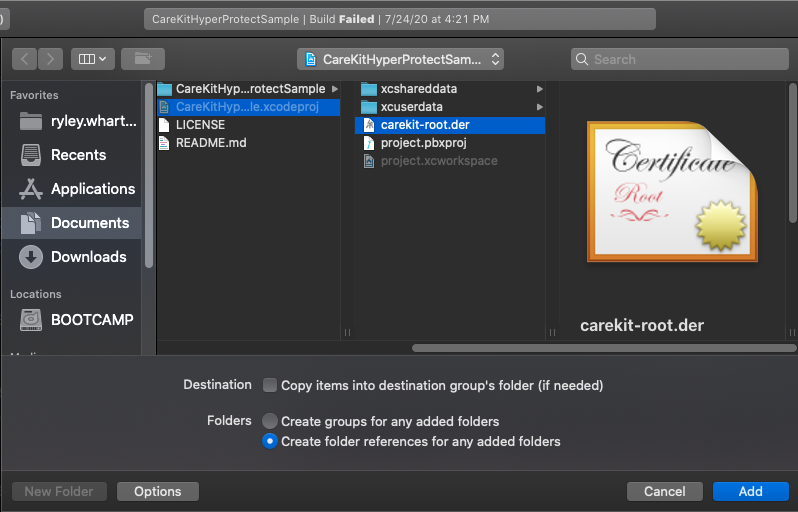The image size is (798, 512).
Task: Select the LICENSE file
Action: [x=248, y=125]
